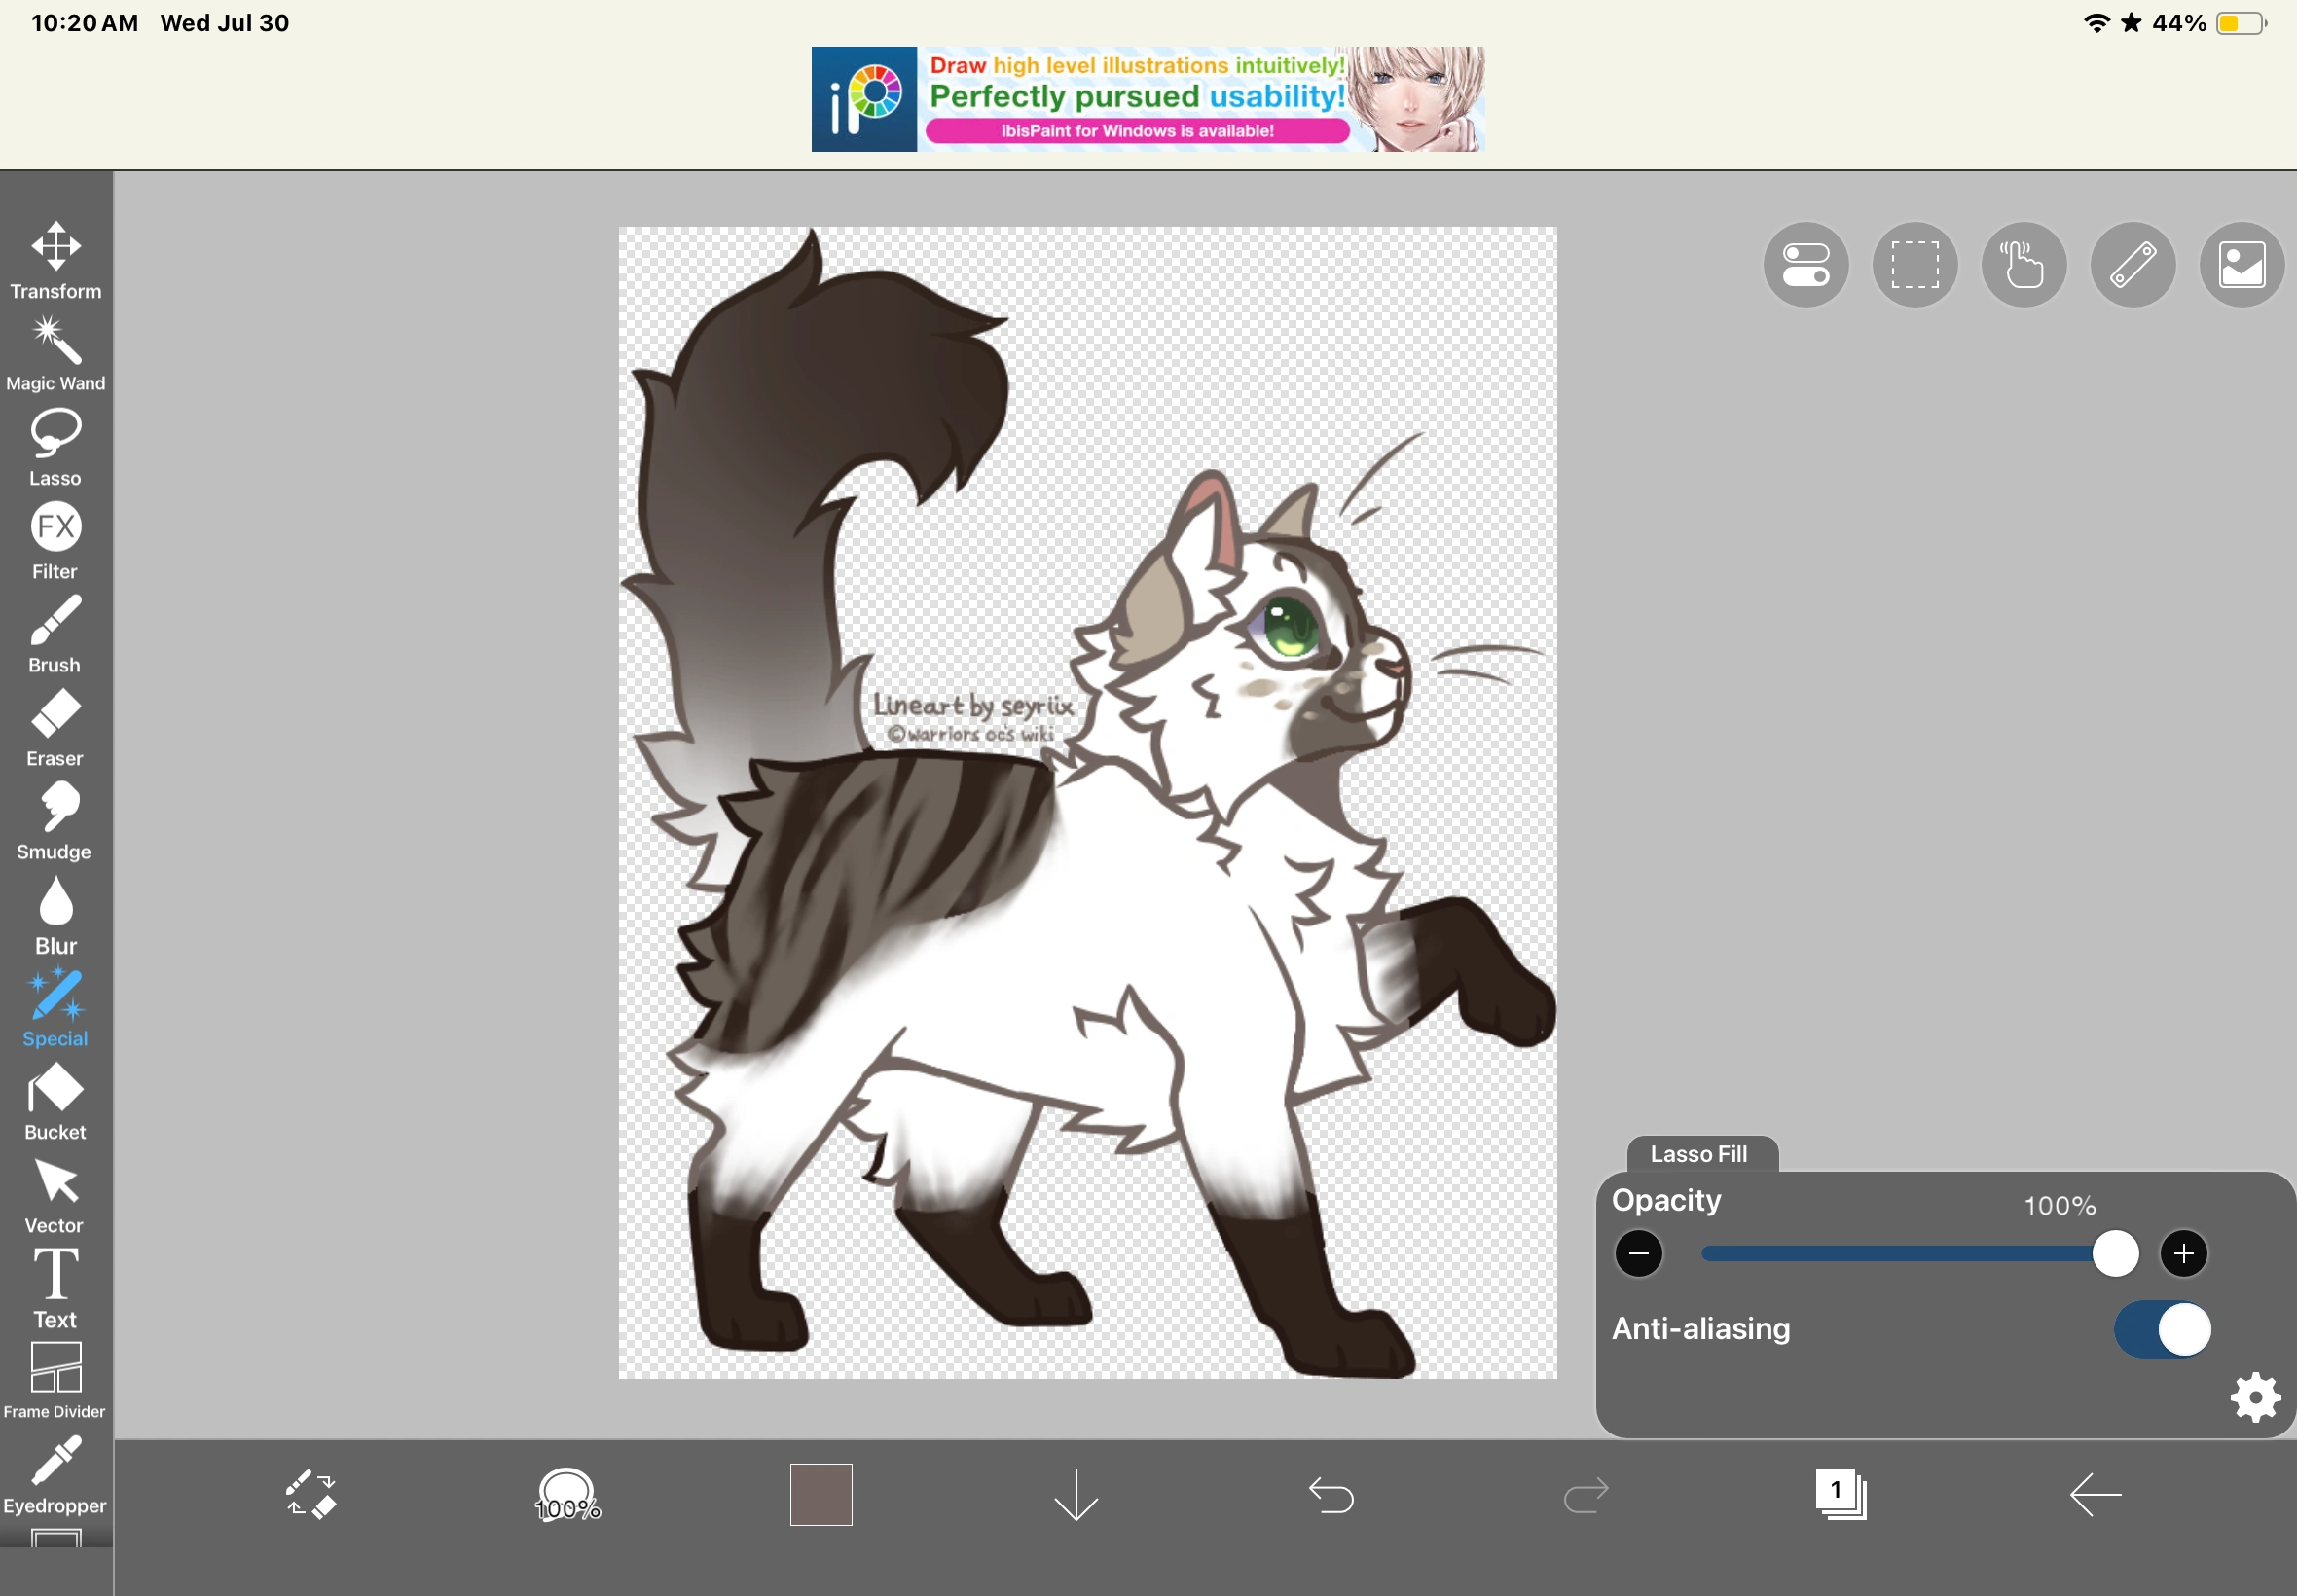Viewport: 2297px width, 1596px height.
Task: Select the Magic Wand tool
Action: [x=56, y=352]
